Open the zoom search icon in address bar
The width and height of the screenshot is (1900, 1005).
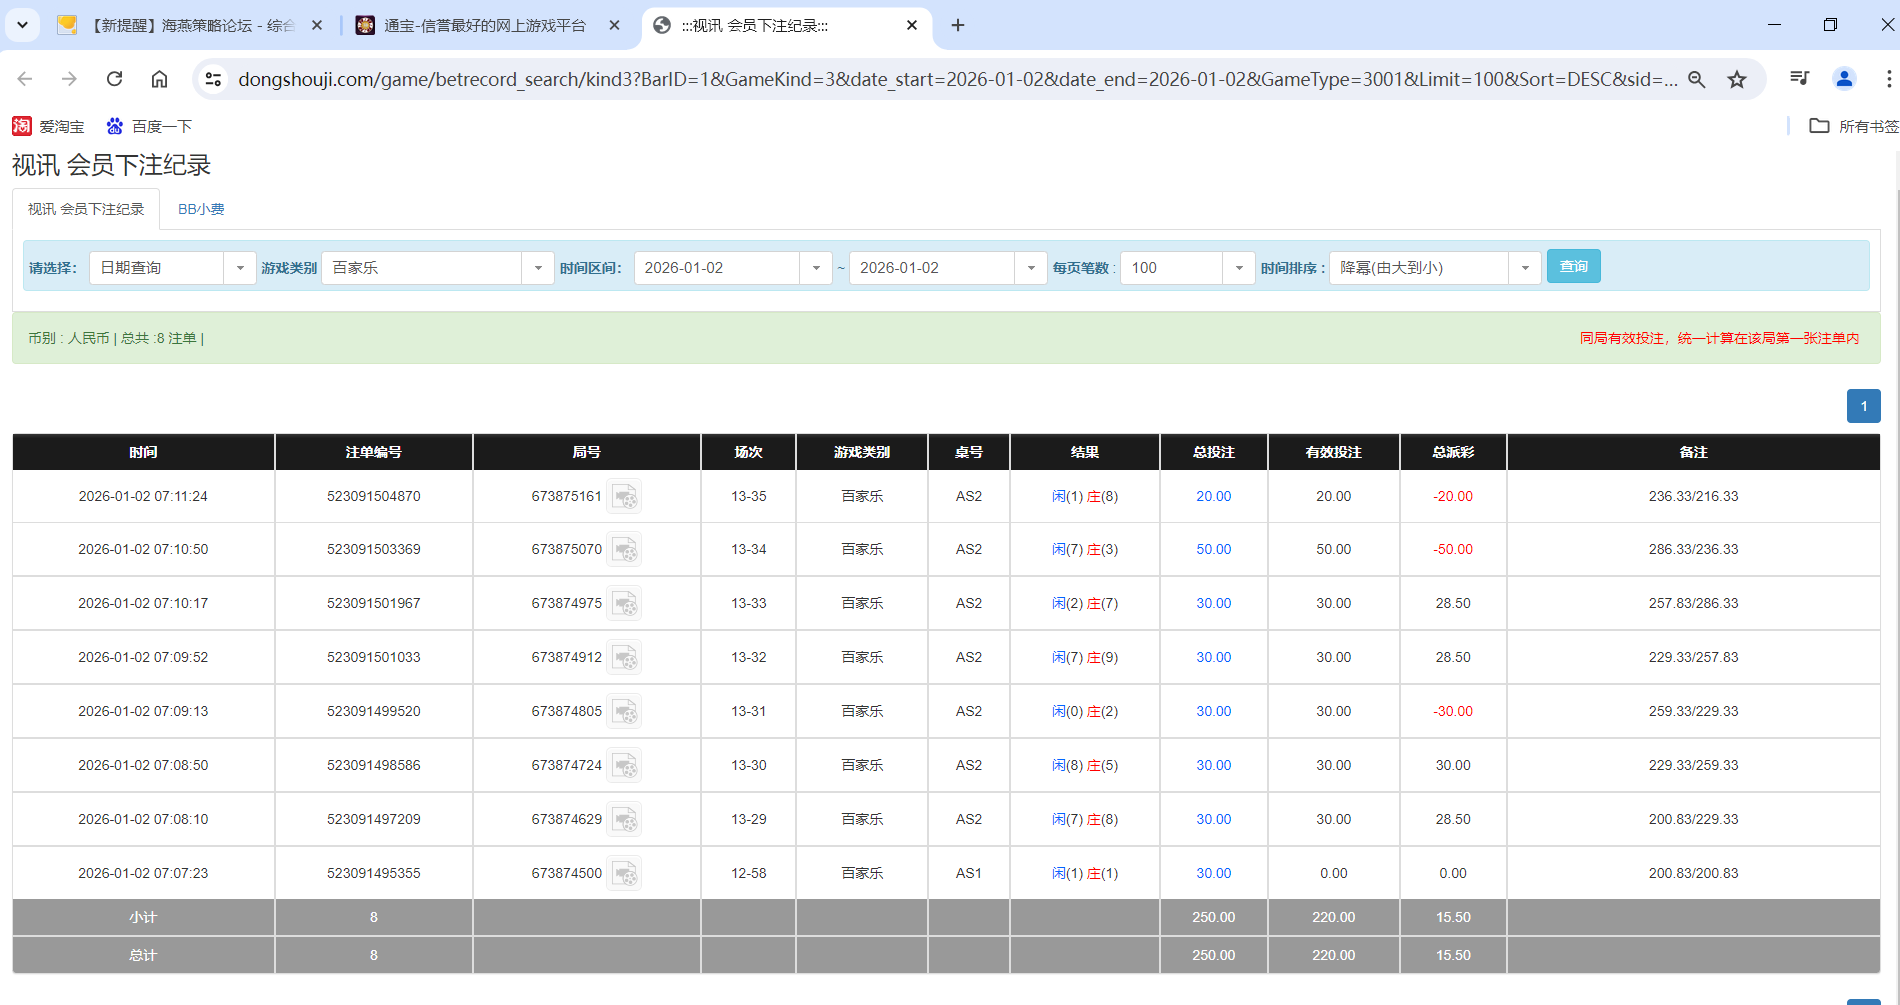[x=1697, y=79]
